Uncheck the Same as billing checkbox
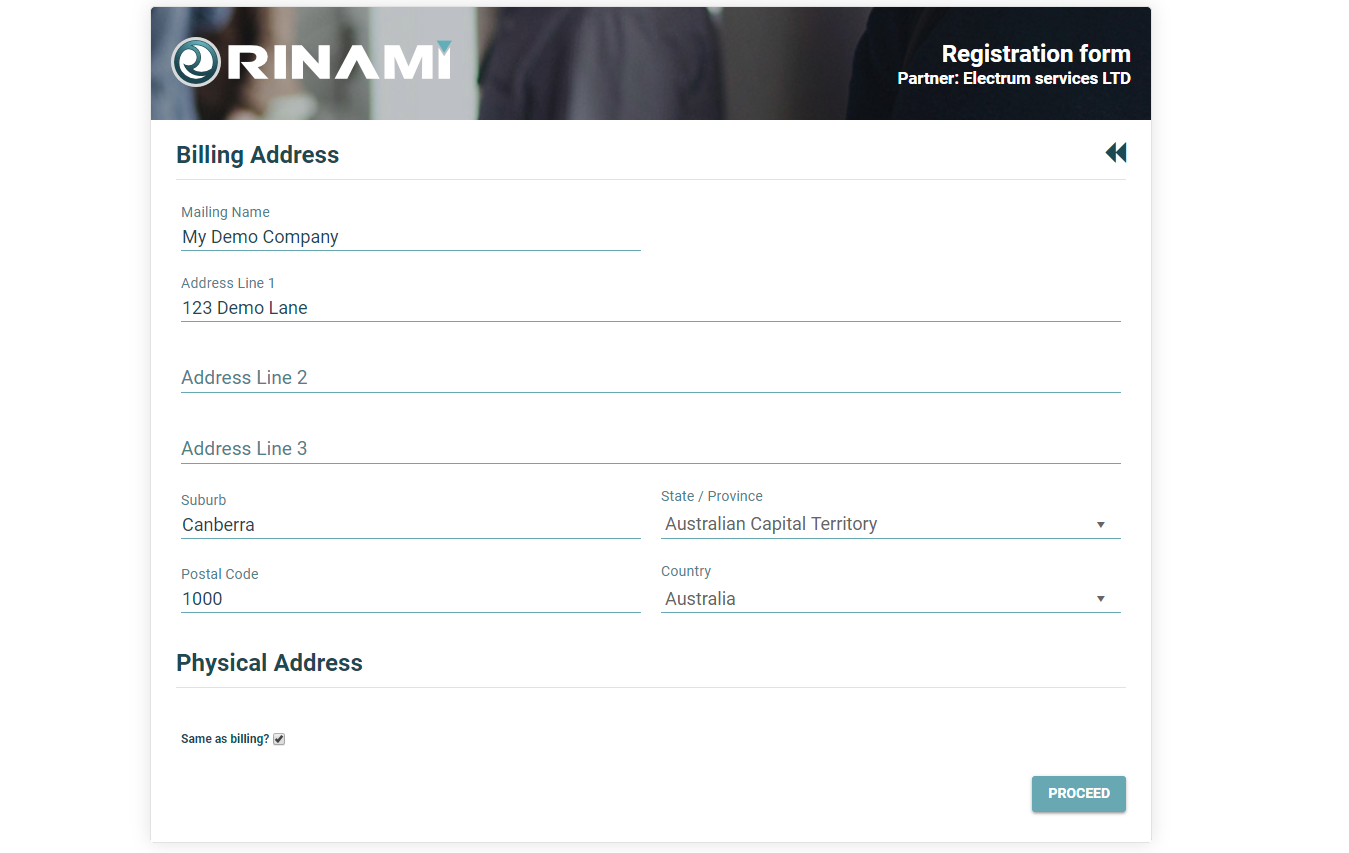The width and height of the screenshot is (1349, 853). 279,739
